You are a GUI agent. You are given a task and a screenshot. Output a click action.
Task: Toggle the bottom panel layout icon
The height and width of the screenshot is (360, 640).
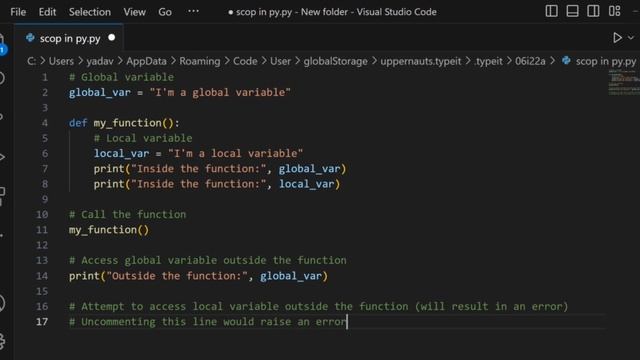click(572, 11)
